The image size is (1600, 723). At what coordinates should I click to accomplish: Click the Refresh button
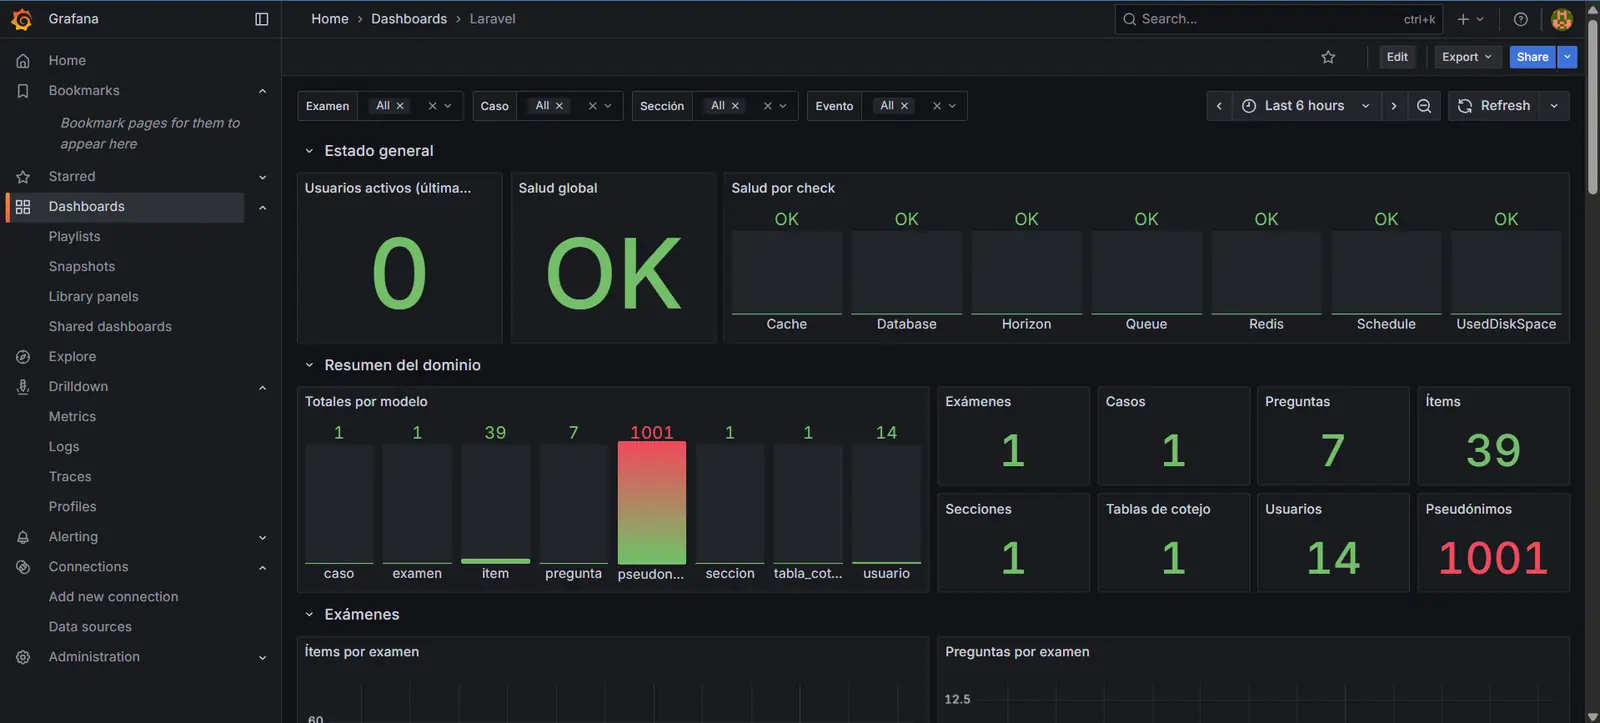click(1494, 106)
